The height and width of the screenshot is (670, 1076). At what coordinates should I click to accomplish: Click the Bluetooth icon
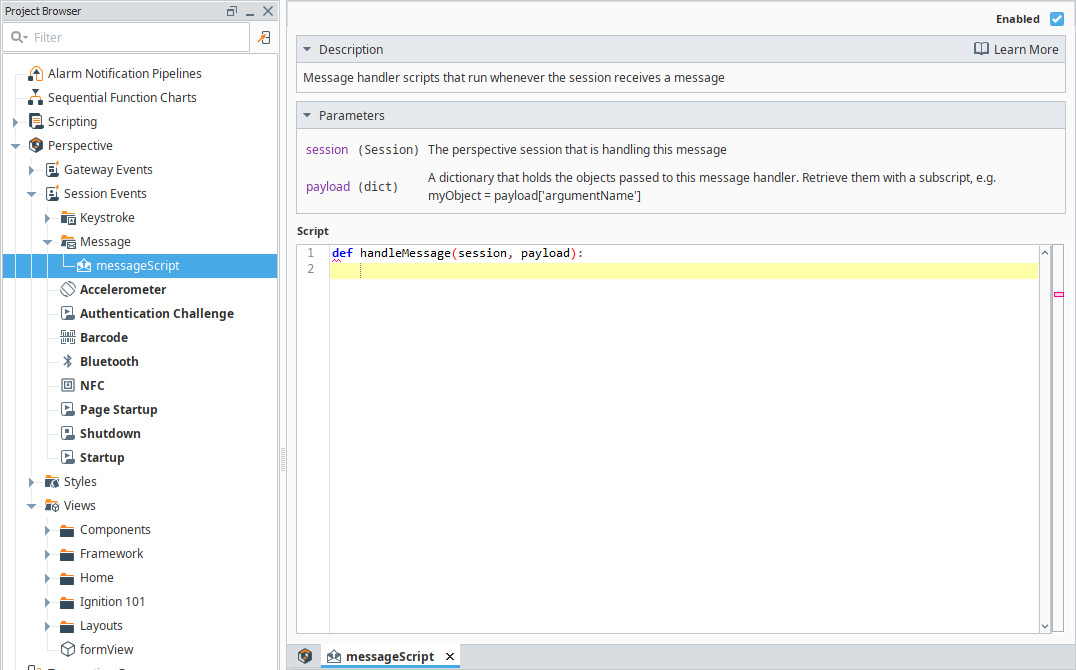point(68,362)
